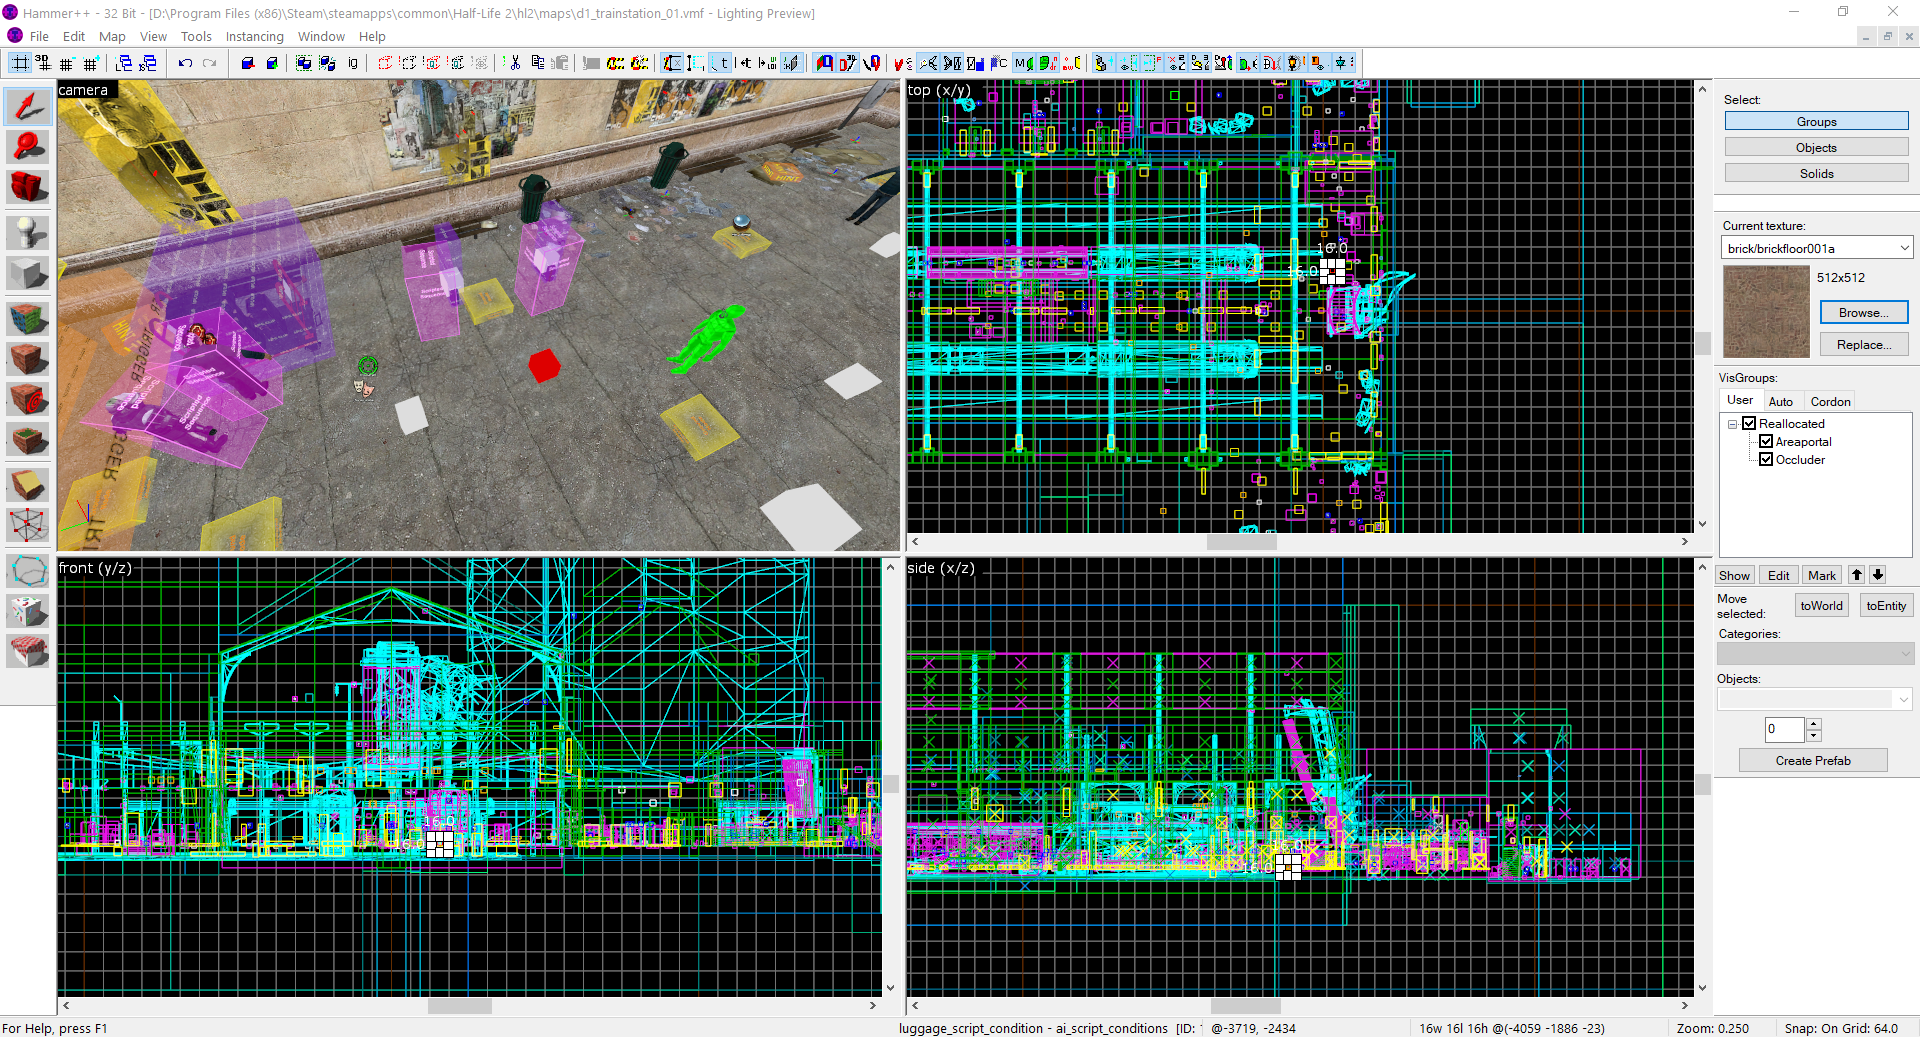Click the Create Prefab button
The width and height of the screenshot is (1920, 1037).
(x=1812, y=760)
